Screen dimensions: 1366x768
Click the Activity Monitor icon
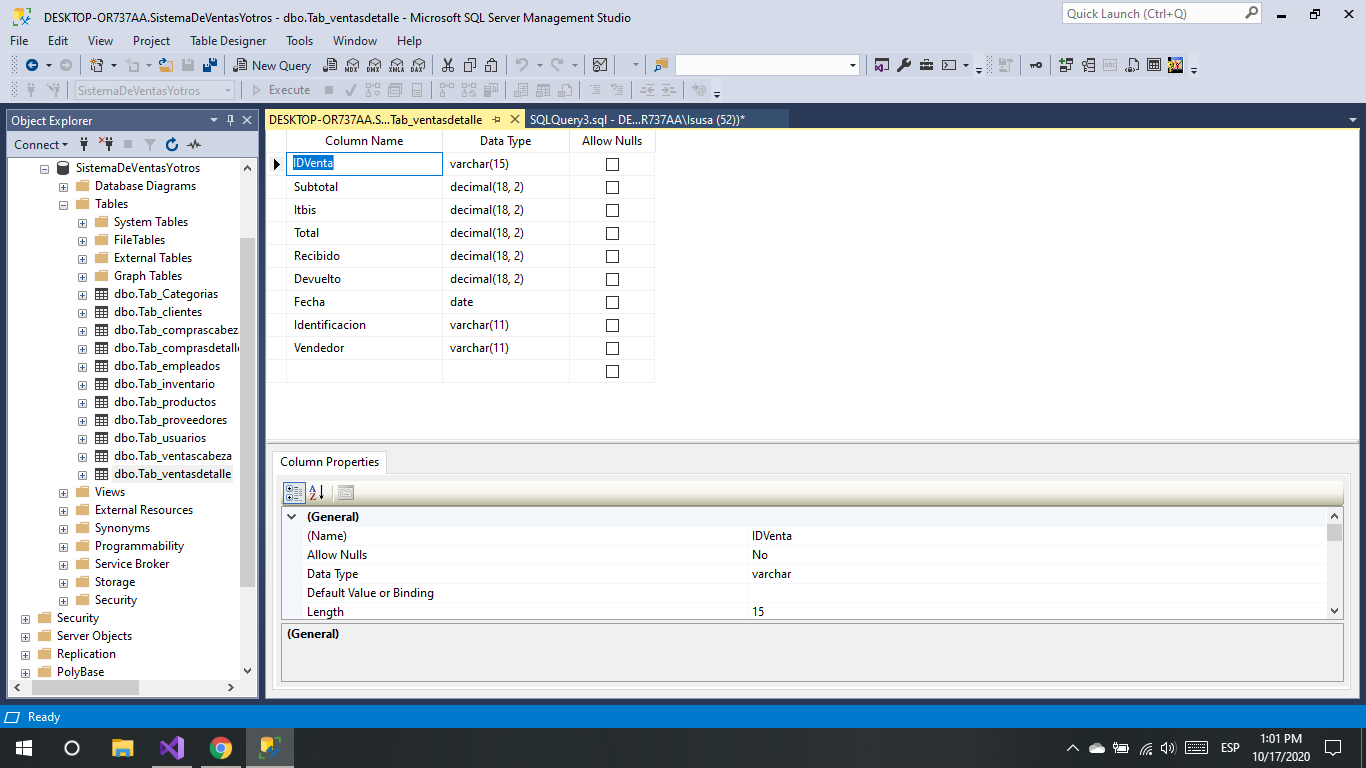pyautogui.click(x=600, y=65)
